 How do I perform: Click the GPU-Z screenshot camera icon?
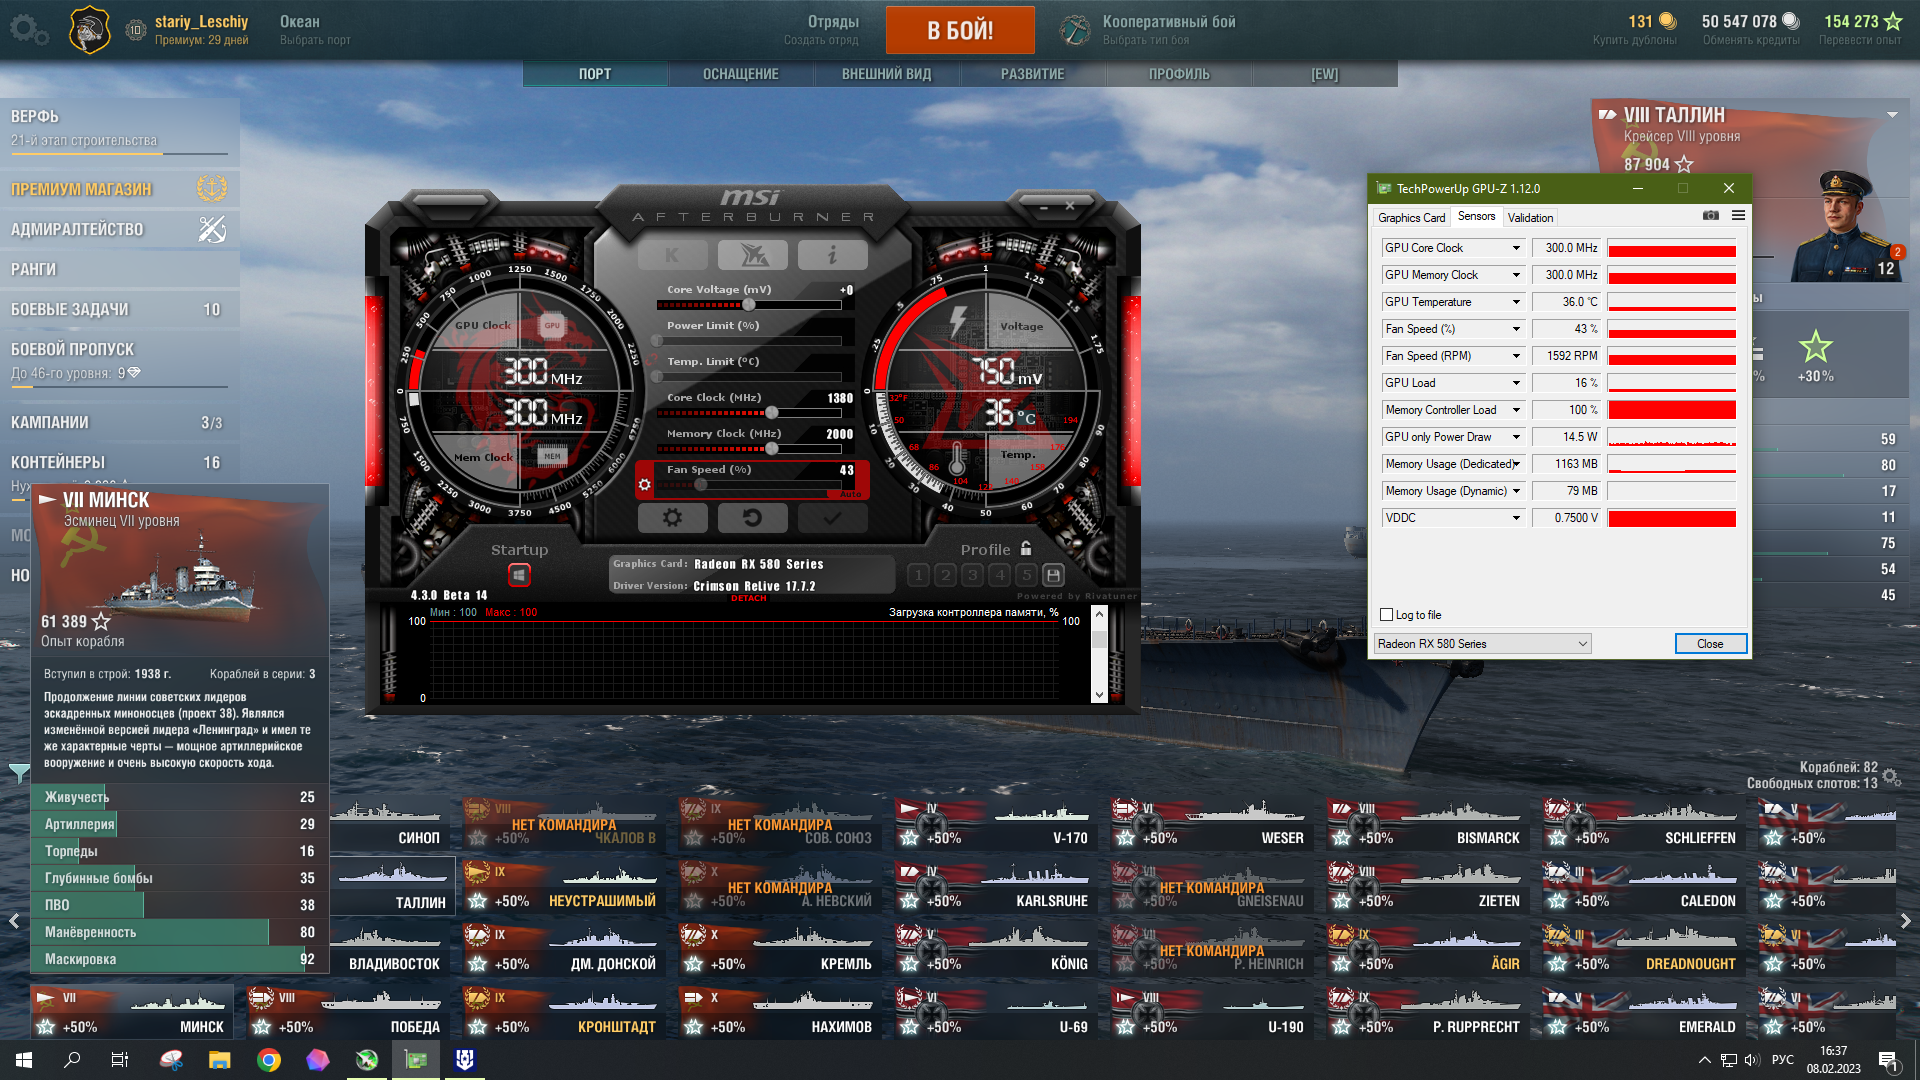[1711, 216]
